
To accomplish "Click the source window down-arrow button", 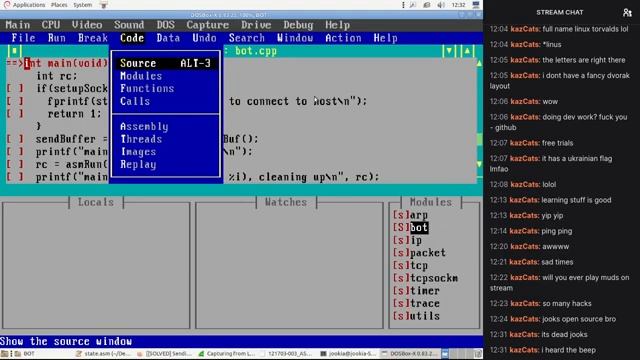I will (449, 51).
